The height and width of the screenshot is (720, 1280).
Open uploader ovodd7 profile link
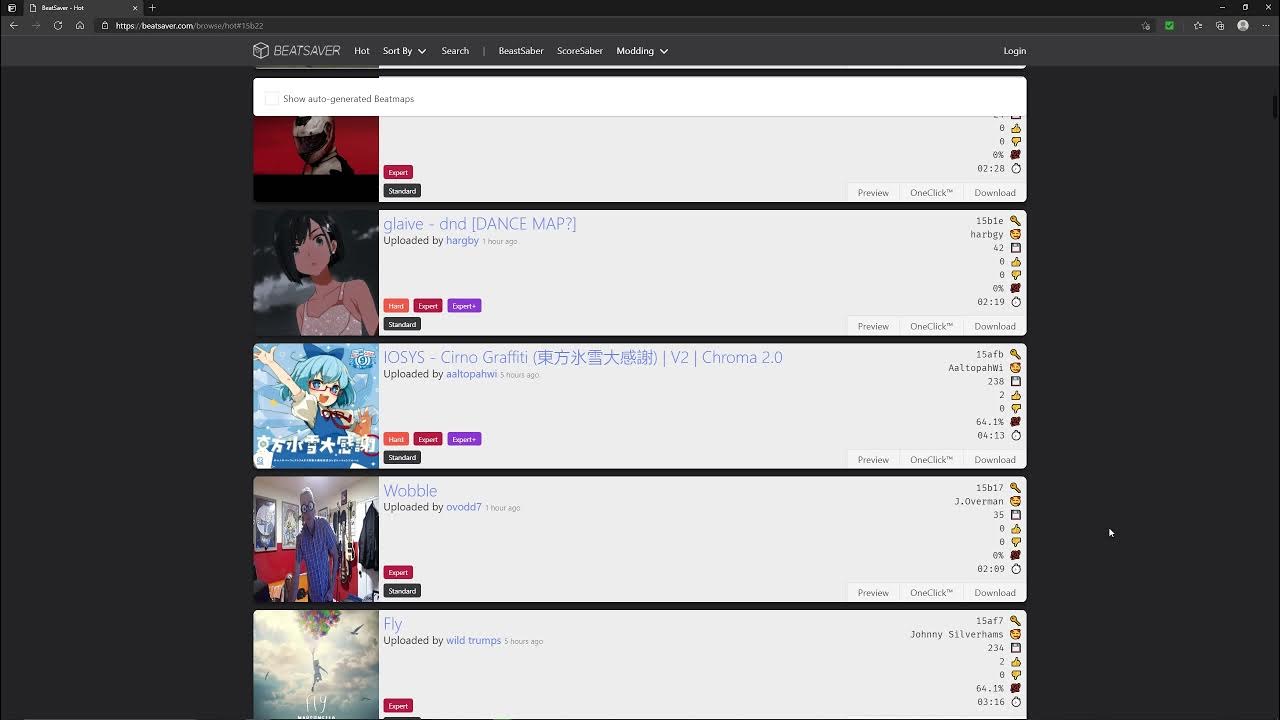464,507
